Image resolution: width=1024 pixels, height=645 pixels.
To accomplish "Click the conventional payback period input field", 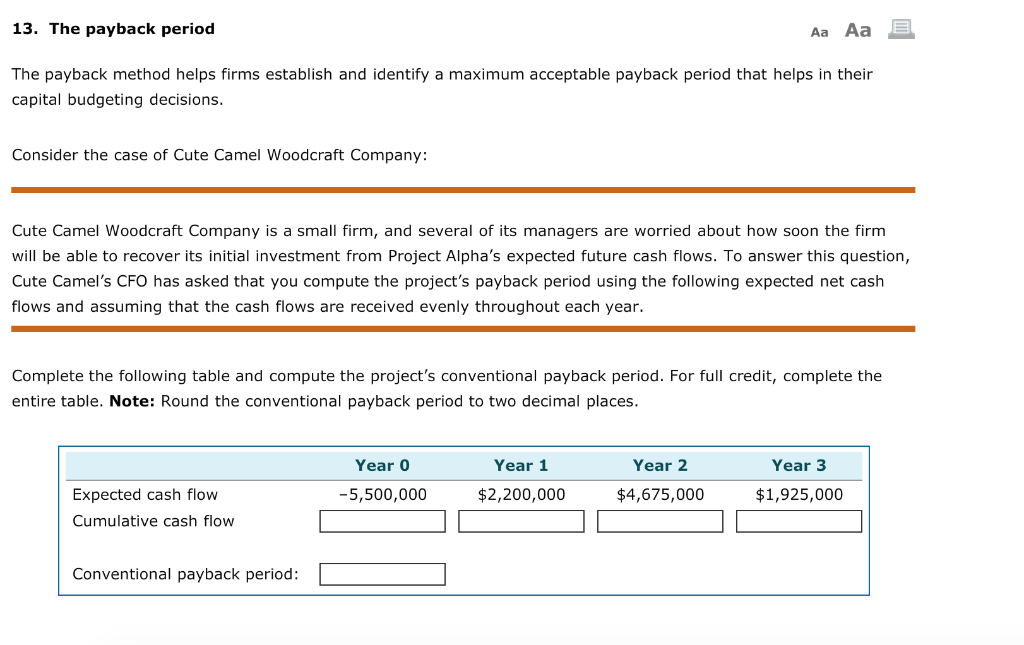I will (382, 573).
